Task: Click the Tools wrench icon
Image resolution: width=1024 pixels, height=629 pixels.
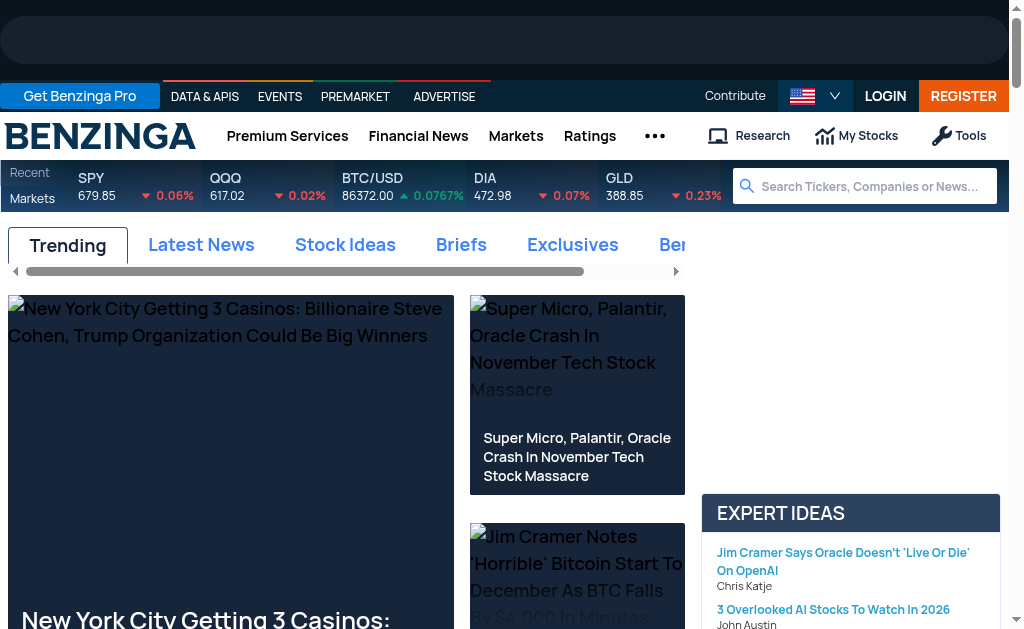Action: pyautogui.click(x=941, y=136)
